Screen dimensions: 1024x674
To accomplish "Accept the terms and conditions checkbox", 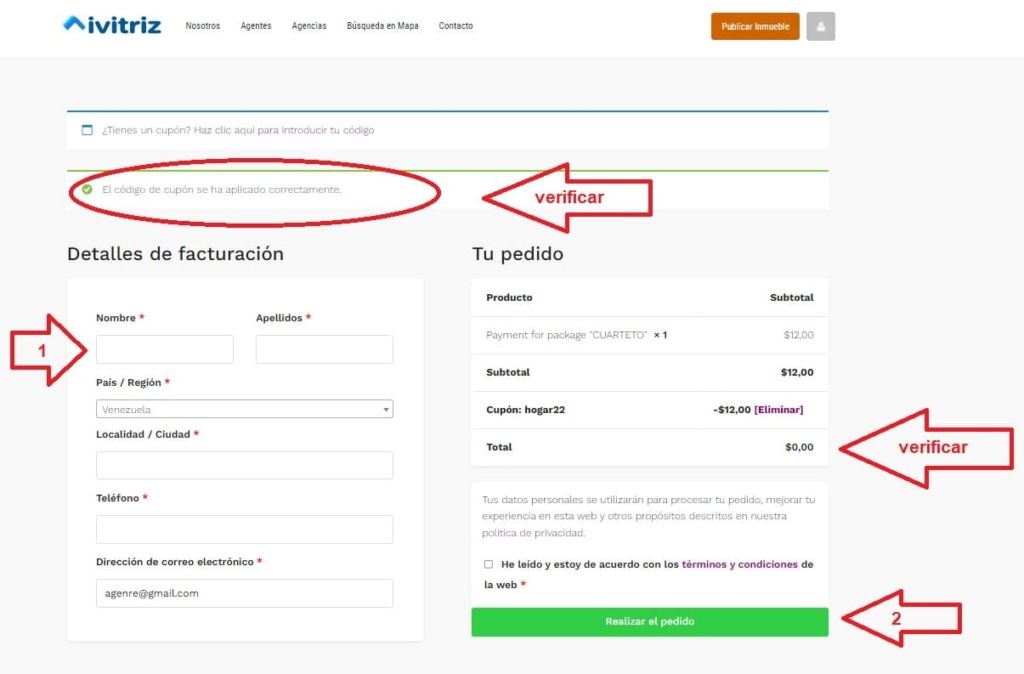I will (x=488, y=564).
